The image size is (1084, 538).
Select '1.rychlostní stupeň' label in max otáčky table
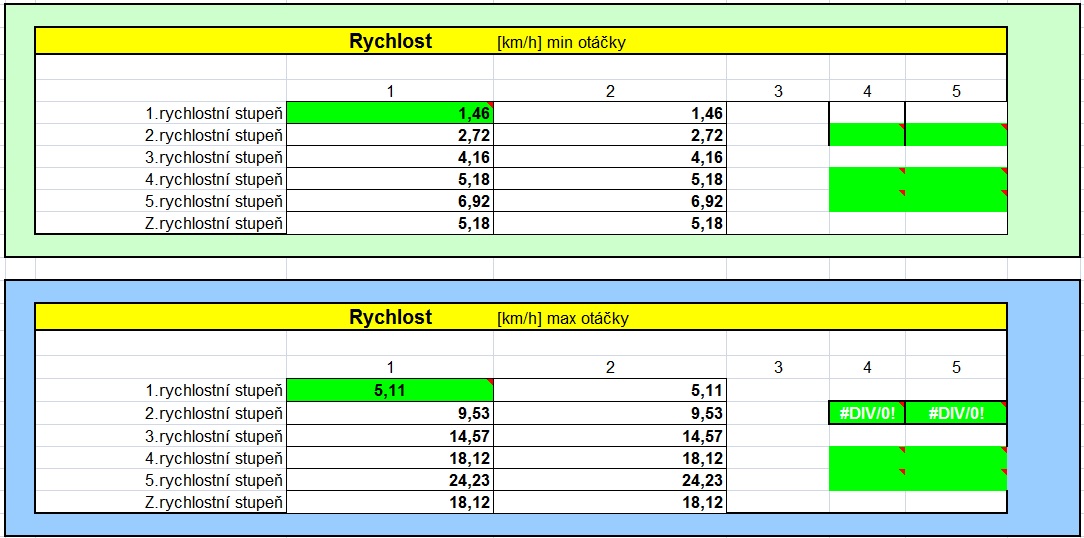214,391
